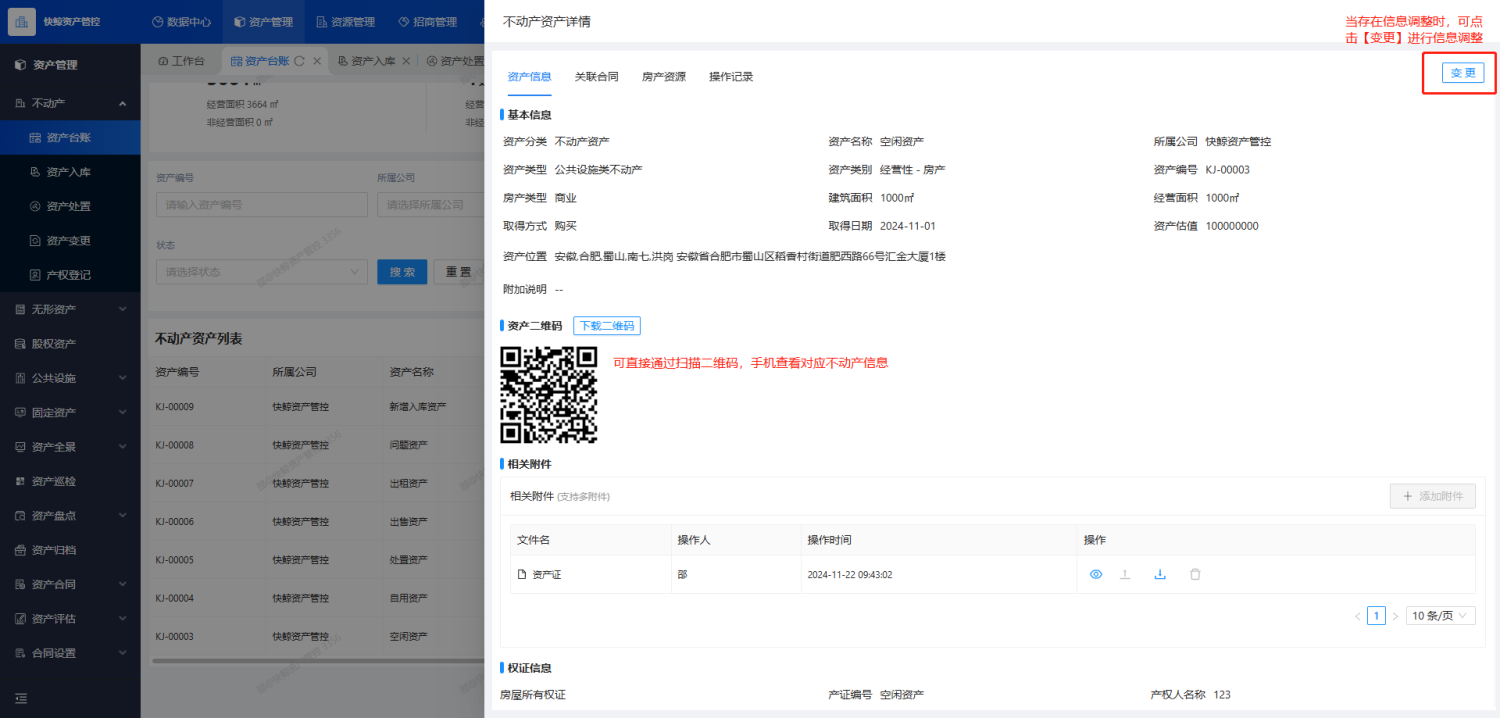Open 股权资产 in the sidebar
Image resolution: width=1500 pixels, height=718 pixels.
click(x=70, y=343)
